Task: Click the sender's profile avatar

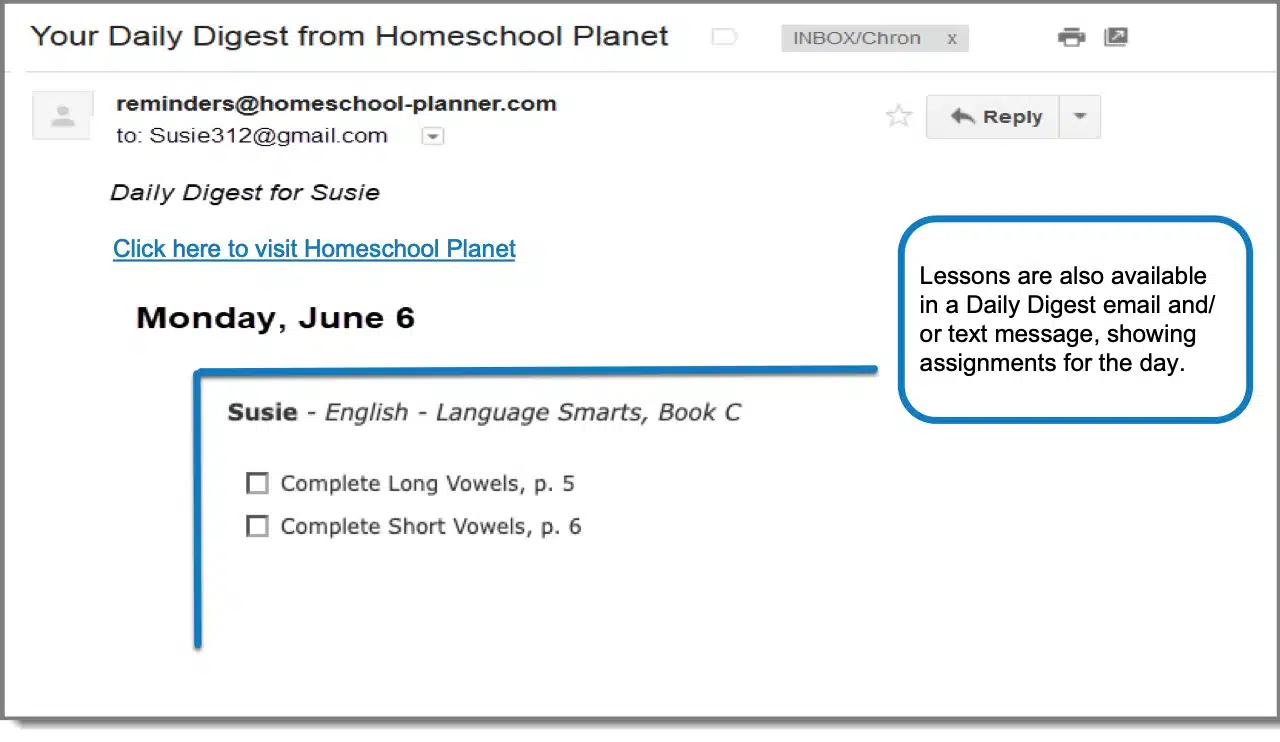Action: click(x=63, y=116)
